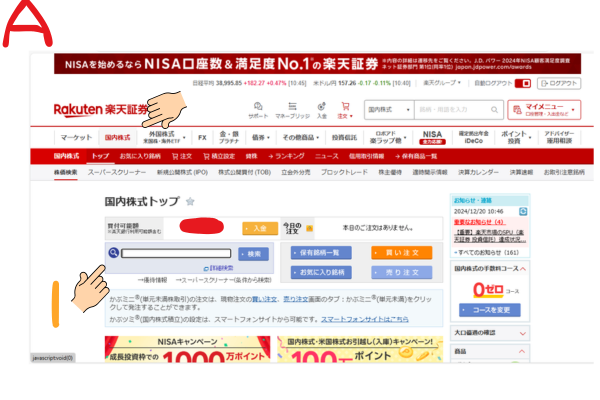This screenshot has height=400, width=600.
Task: Open the 投資信託 menu
Action: pos(344,137)
